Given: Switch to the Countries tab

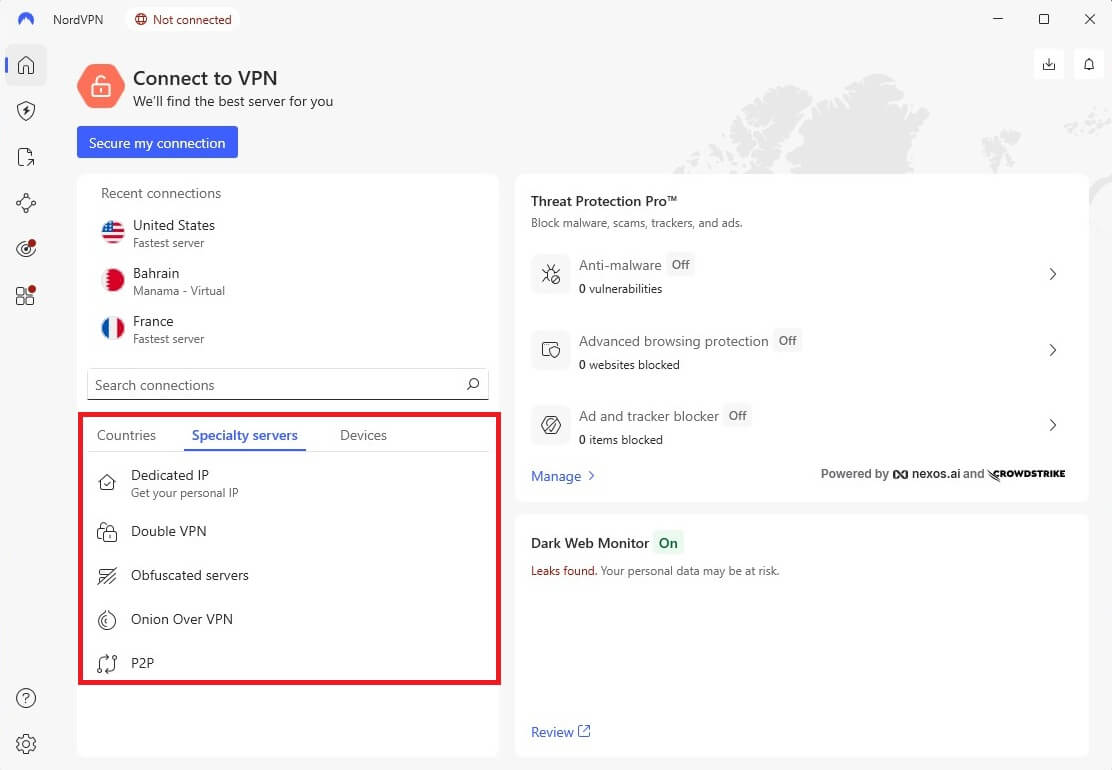Looking at the screenshot, I should click(x=126, y=435).
